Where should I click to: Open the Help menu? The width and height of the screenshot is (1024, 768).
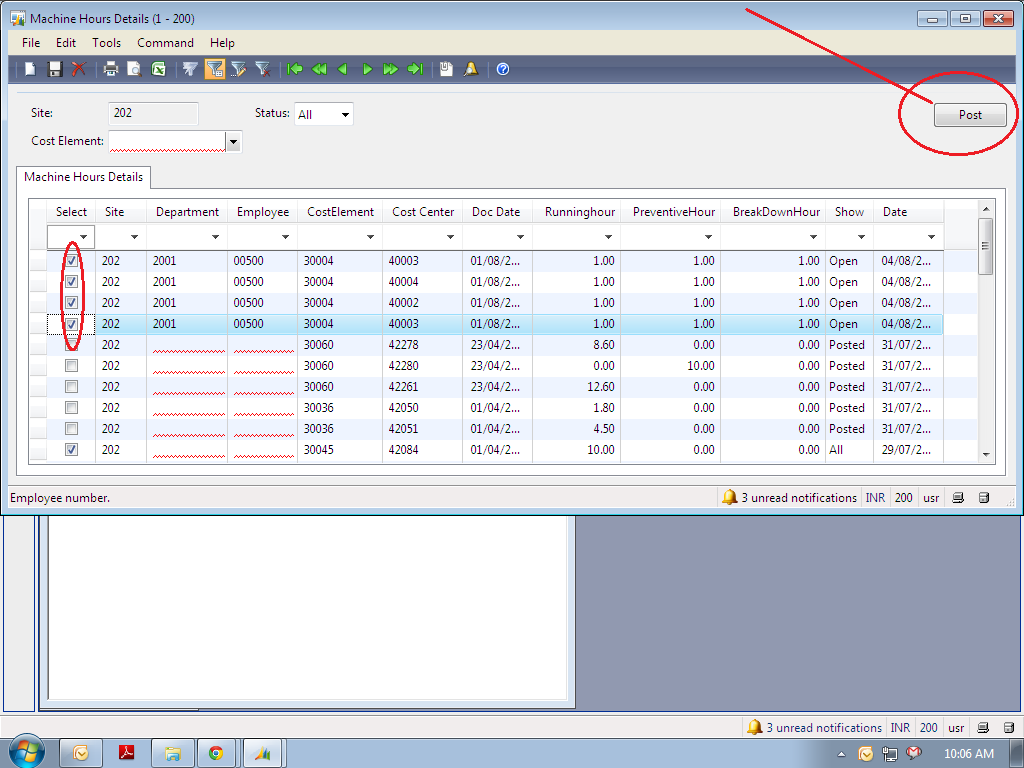[x=222, y=42]
